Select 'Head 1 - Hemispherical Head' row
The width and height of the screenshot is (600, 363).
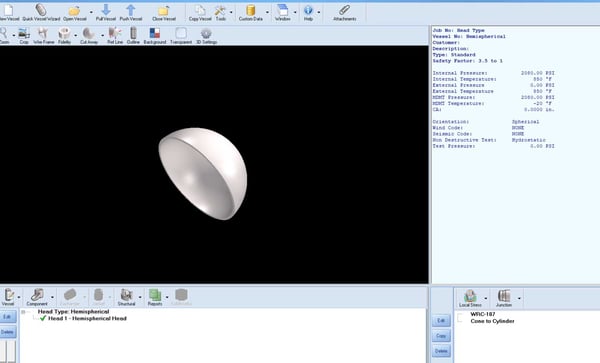click(87, 318)
